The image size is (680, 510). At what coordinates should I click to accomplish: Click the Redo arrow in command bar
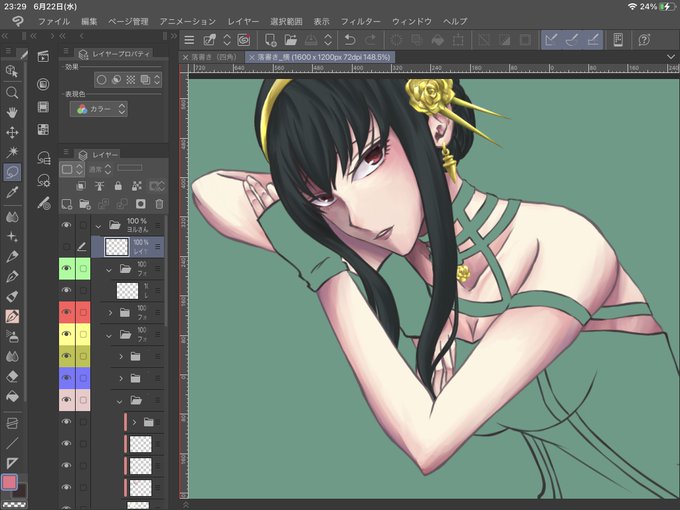pos(370,40)
